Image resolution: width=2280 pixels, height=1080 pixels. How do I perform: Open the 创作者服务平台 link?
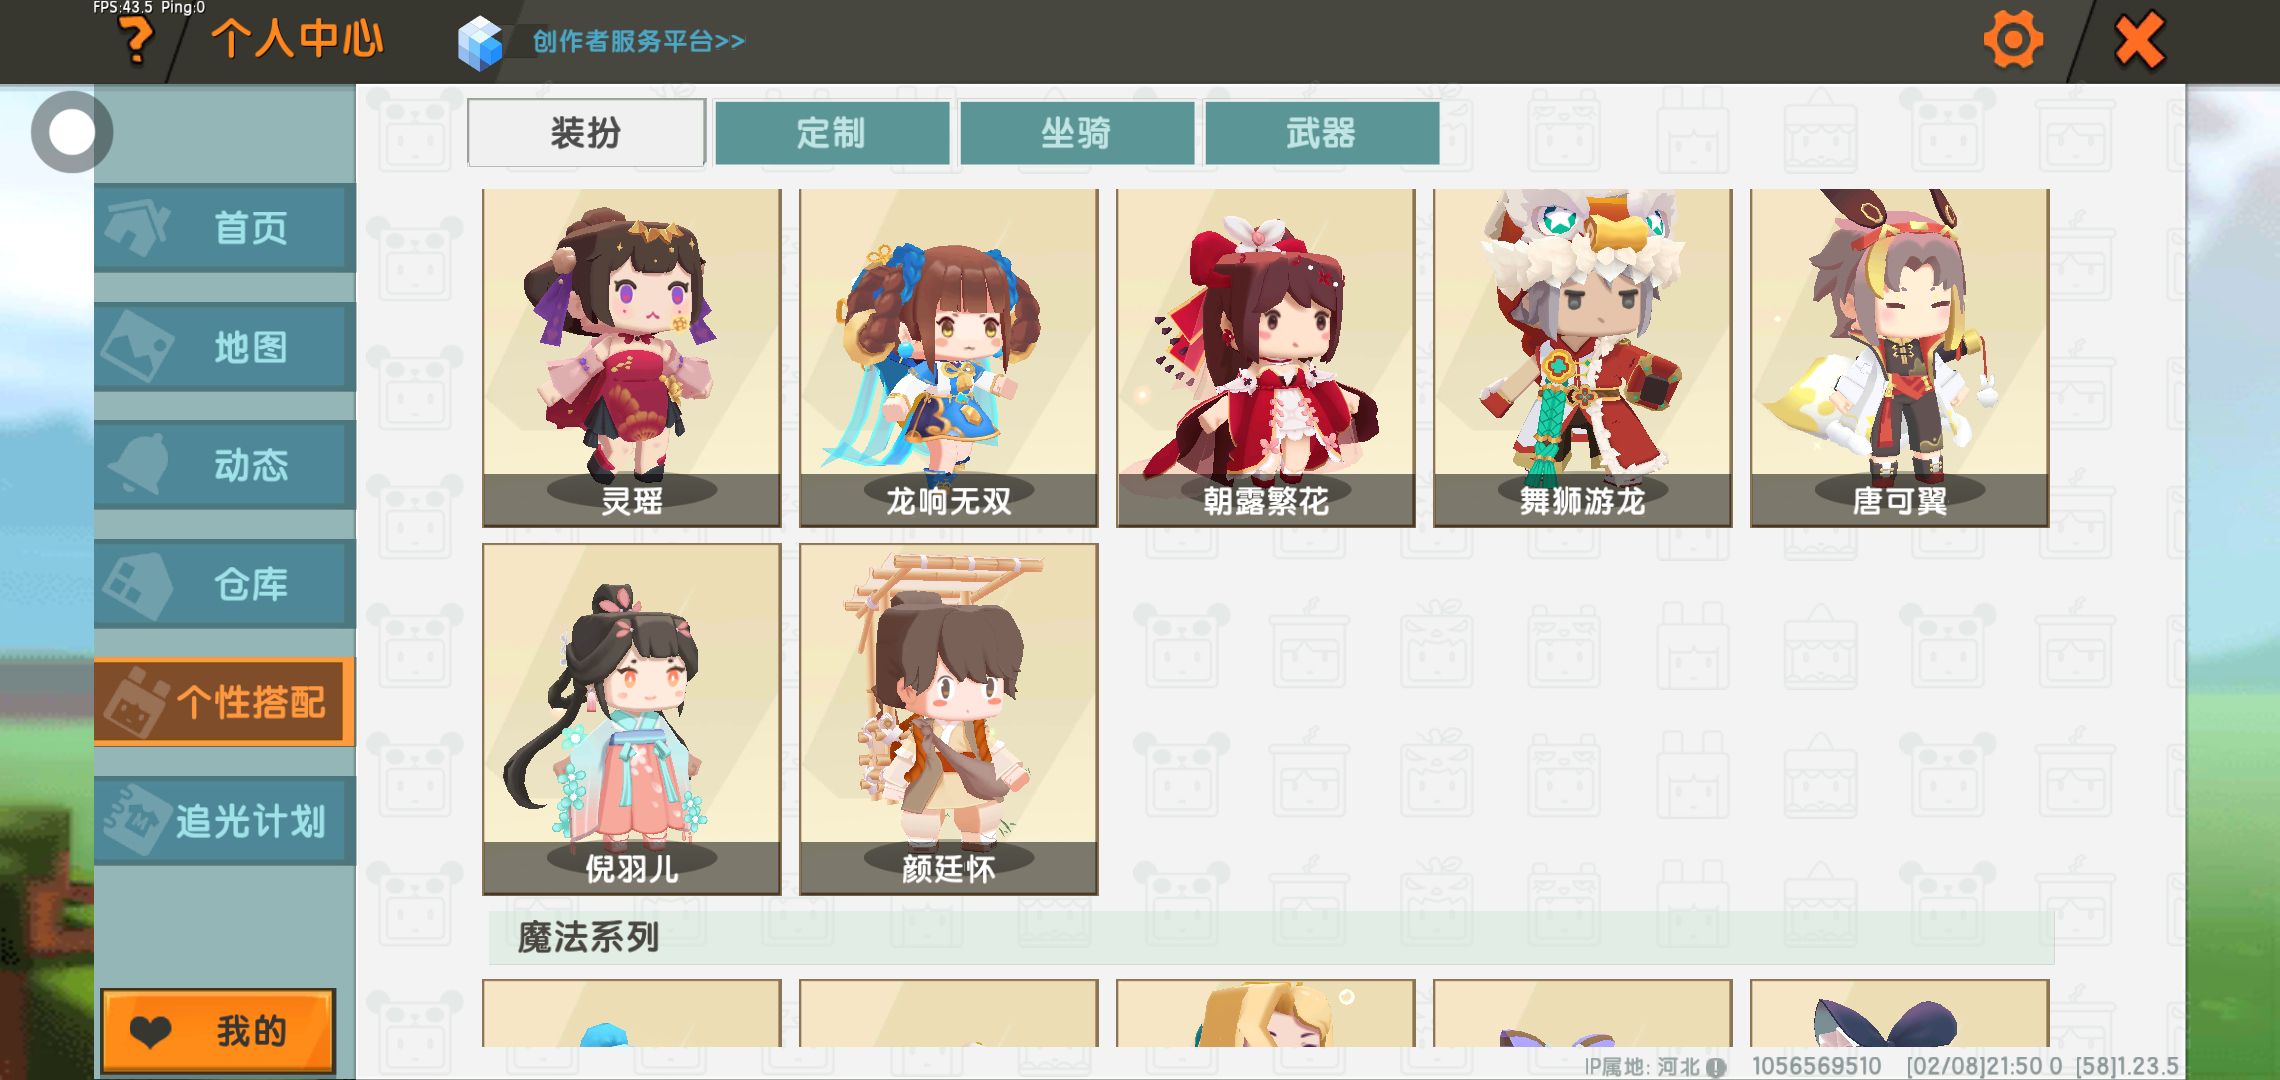[x=638, y=41]
